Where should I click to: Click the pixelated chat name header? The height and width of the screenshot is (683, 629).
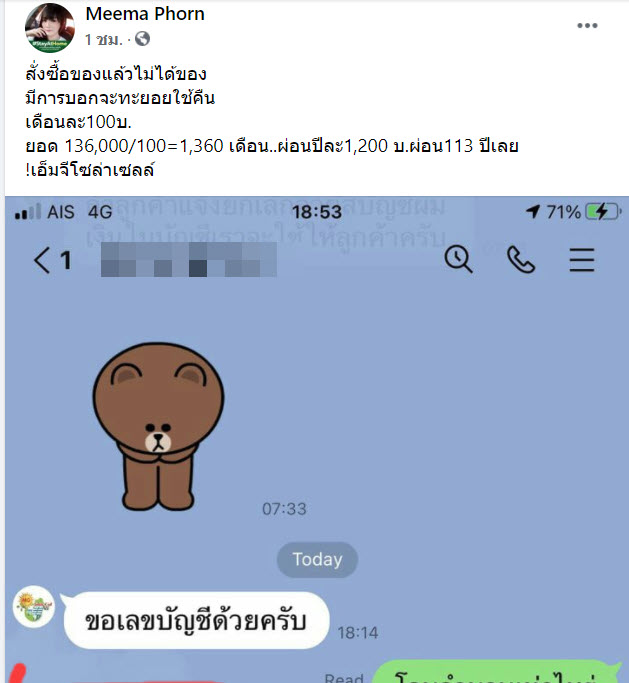[x=189, y=260]
